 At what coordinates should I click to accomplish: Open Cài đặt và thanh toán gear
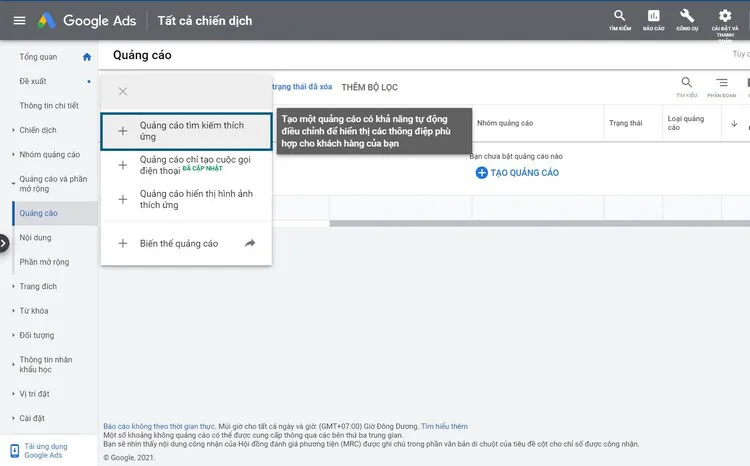[725, 20]
